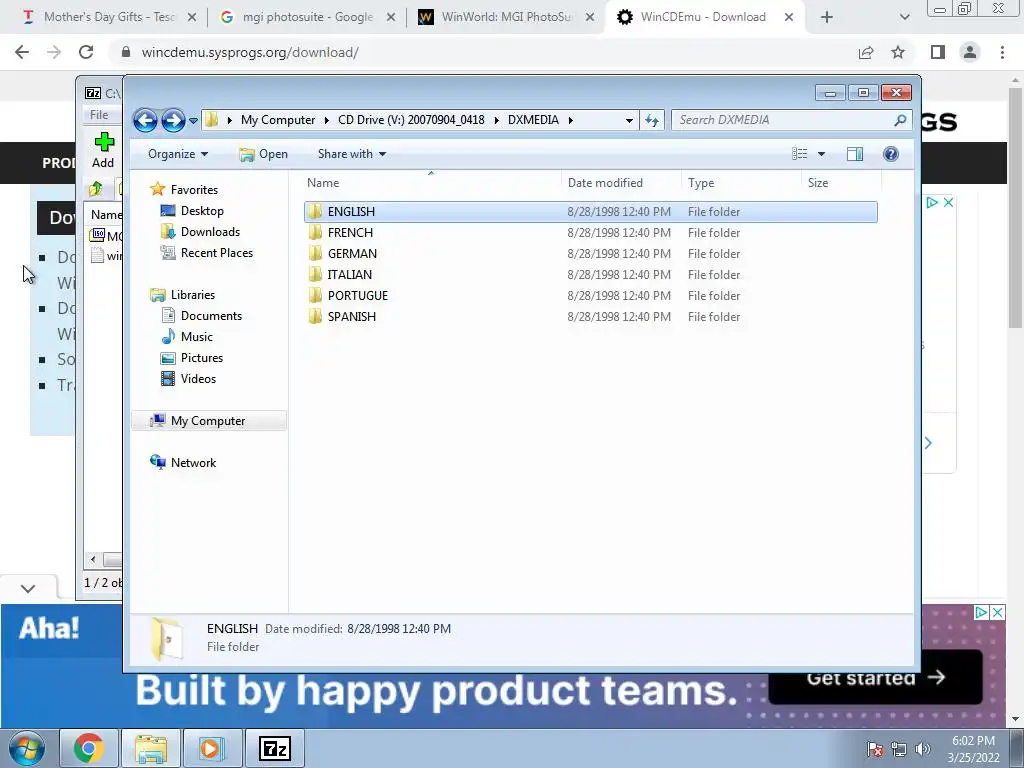The width and height of the screenshot is (1024, 768).
Task: Open Windows Start orb
Action: (27, 748)
